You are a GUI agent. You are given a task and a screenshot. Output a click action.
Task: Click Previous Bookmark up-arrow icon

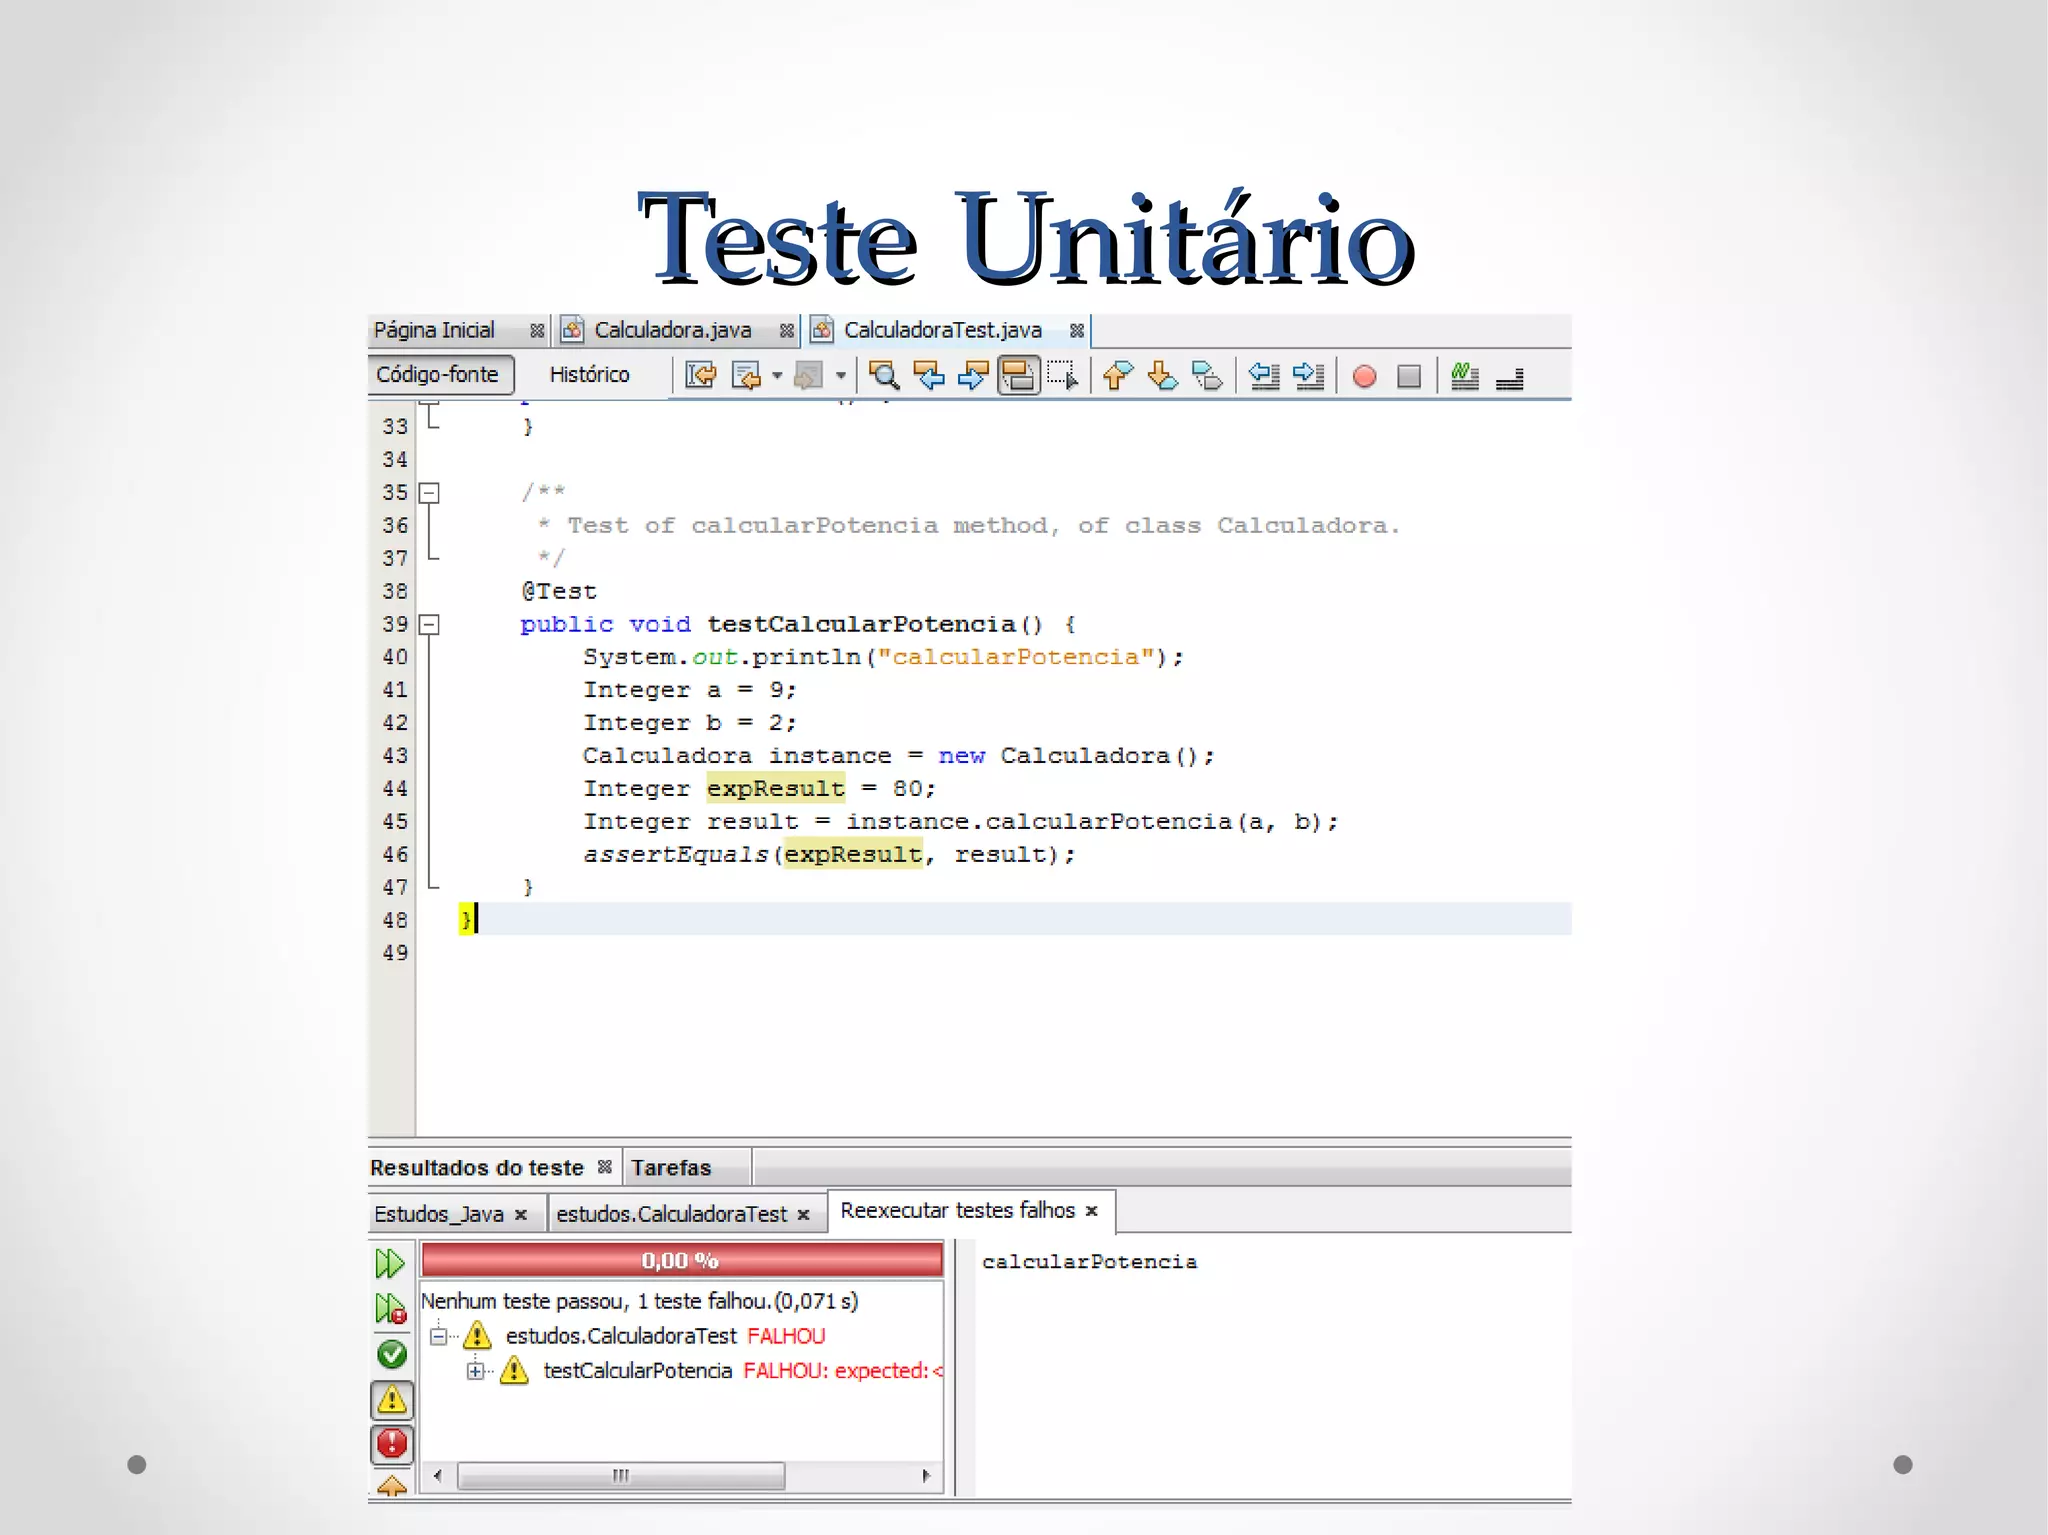click(x=1117, y=376)
